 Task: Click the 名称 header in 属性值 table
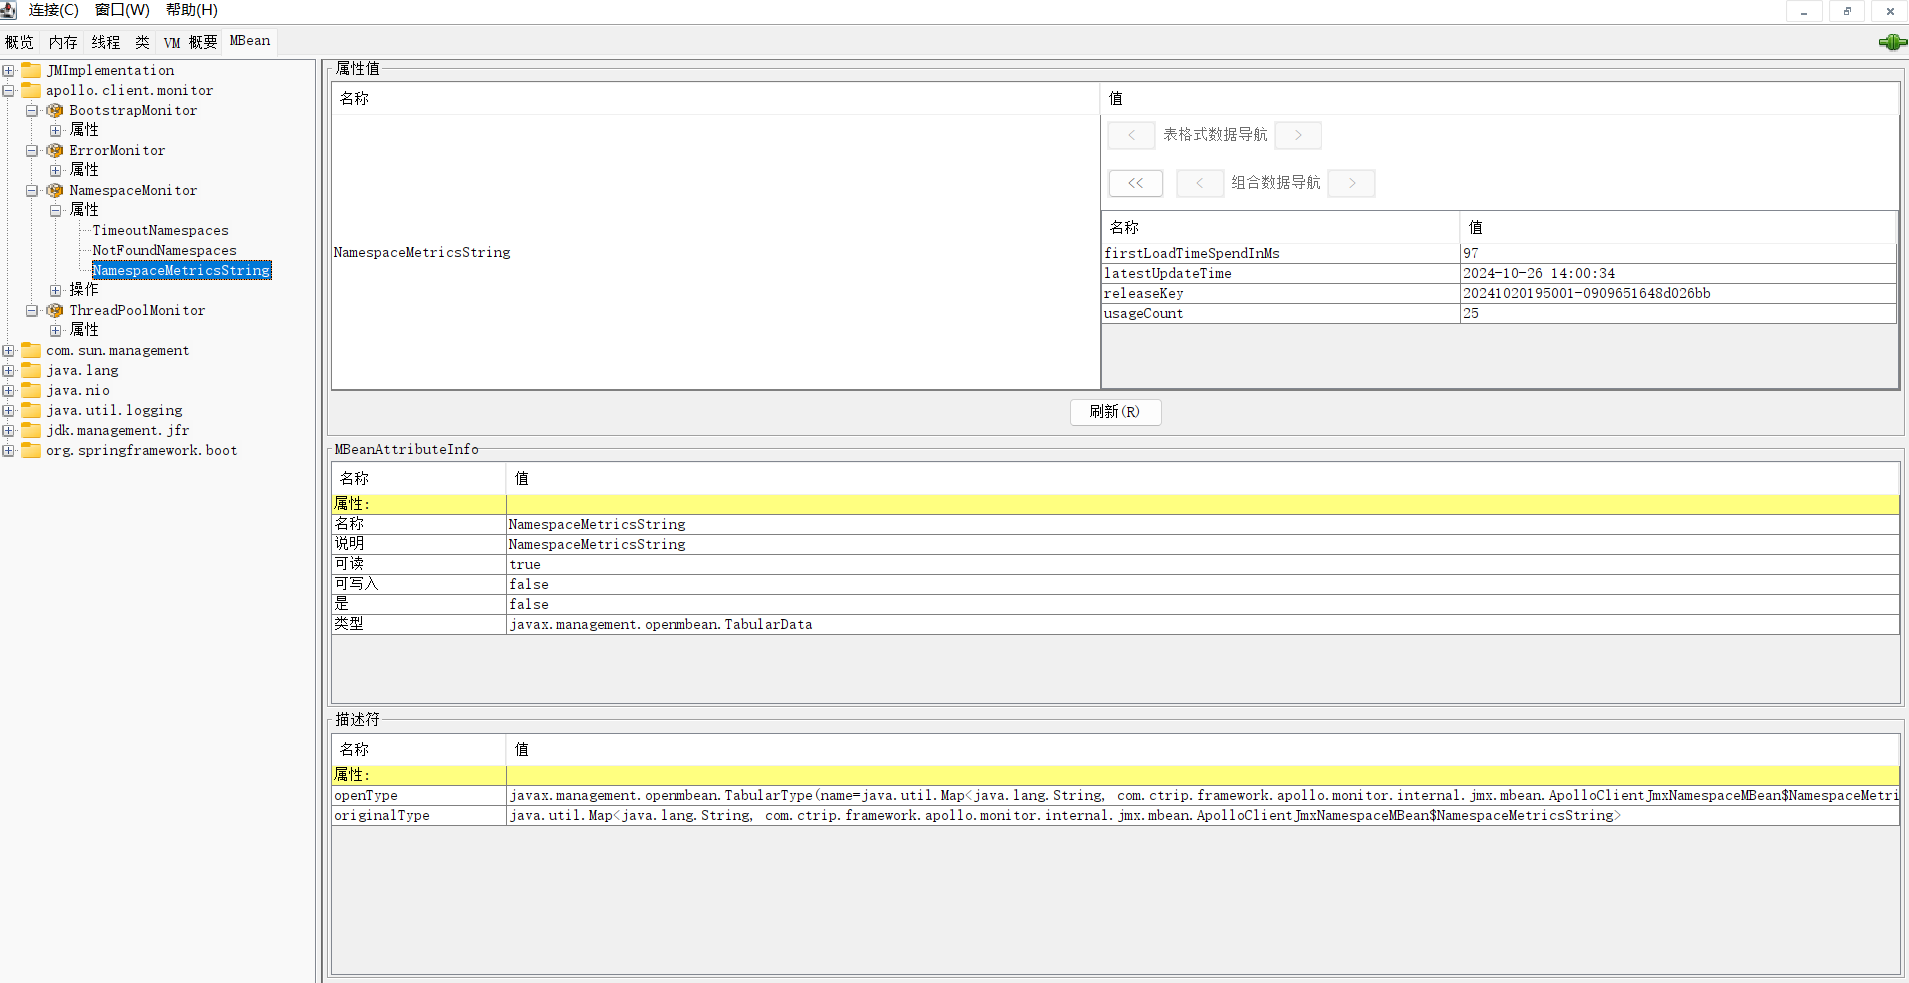pos(715,99)
